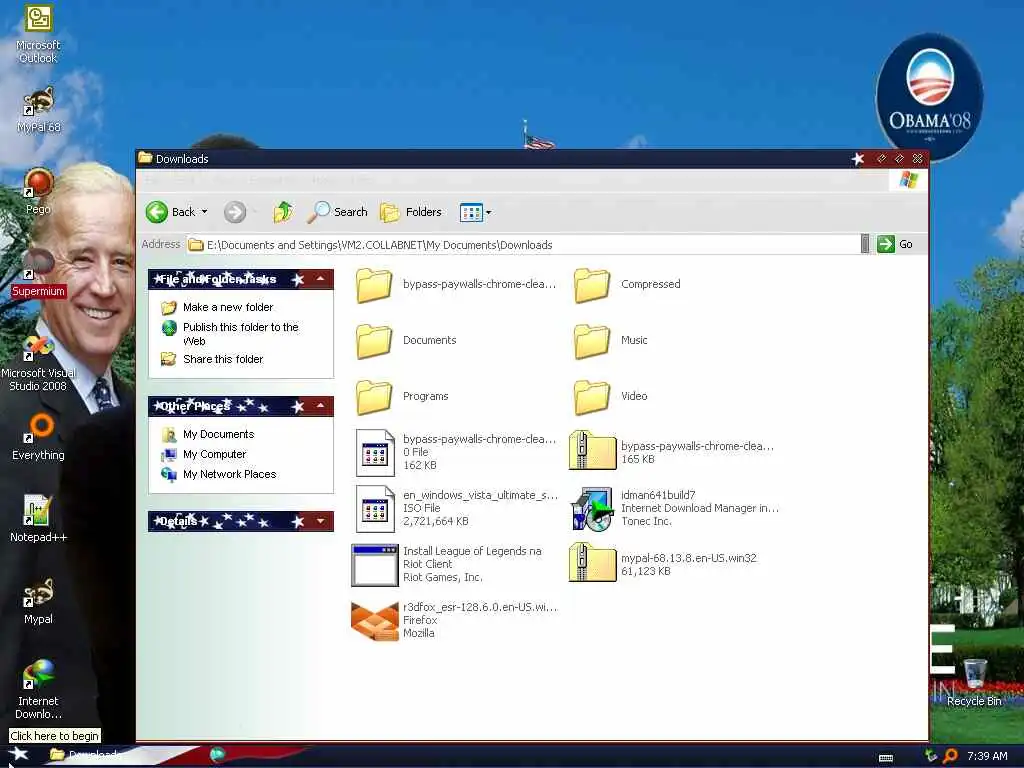
Task: Click the orange Everything search tray icon
Action: [951, 756]
